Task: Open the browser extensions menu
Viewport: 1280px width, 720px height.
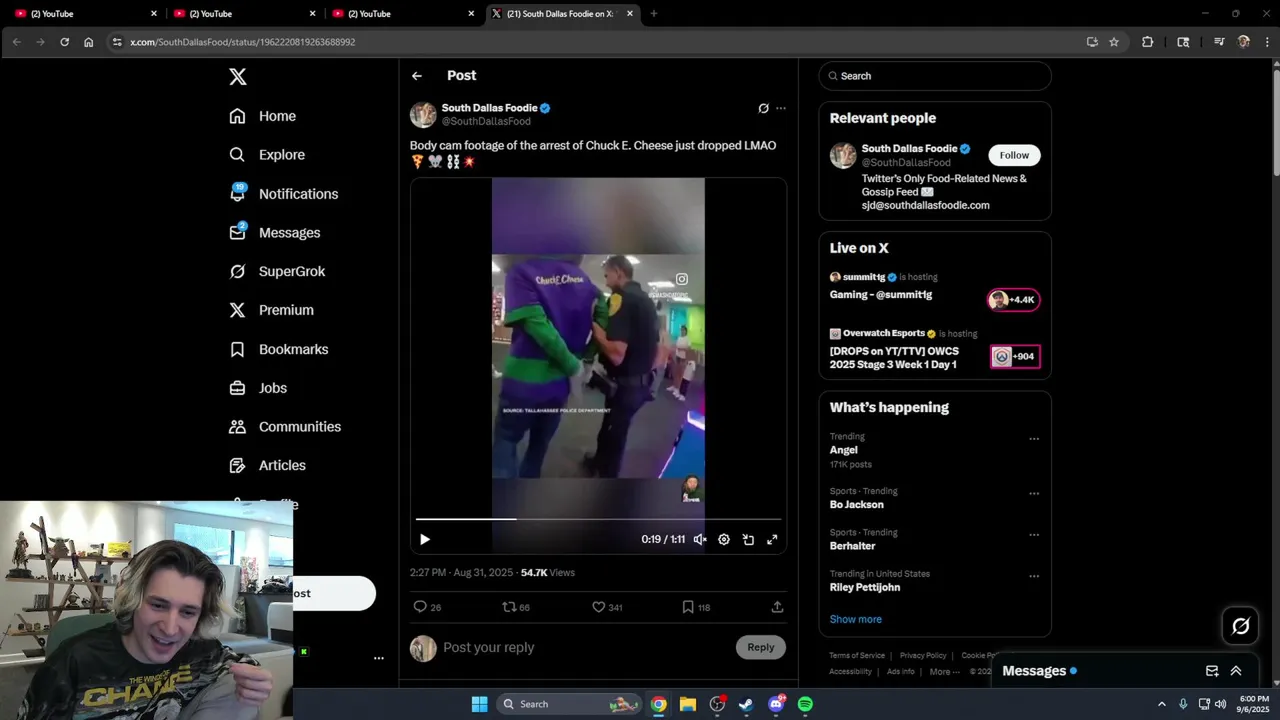Action: point(1147,42)
